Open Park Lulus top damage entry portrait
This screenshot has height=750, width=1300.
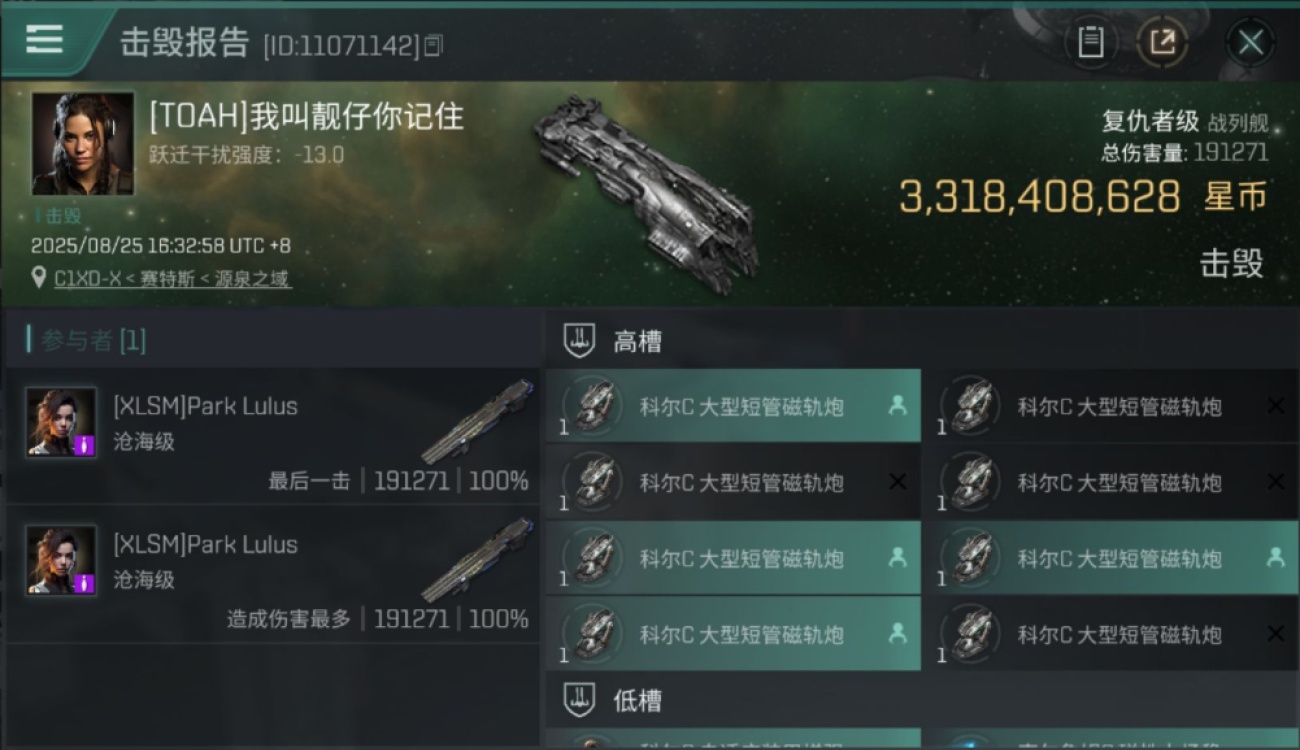point(62,560)
